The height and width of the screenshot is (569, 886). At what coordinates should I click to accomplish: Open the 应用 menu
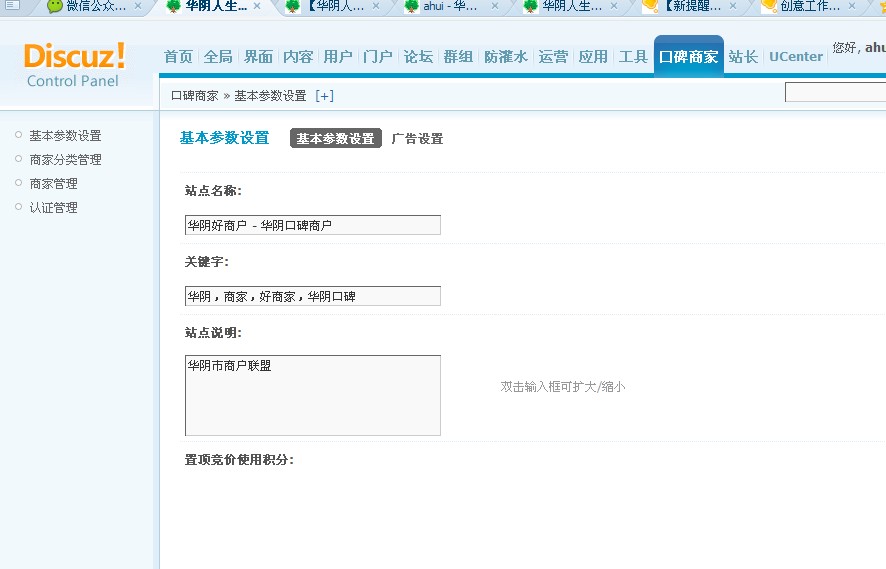[593, 57]
